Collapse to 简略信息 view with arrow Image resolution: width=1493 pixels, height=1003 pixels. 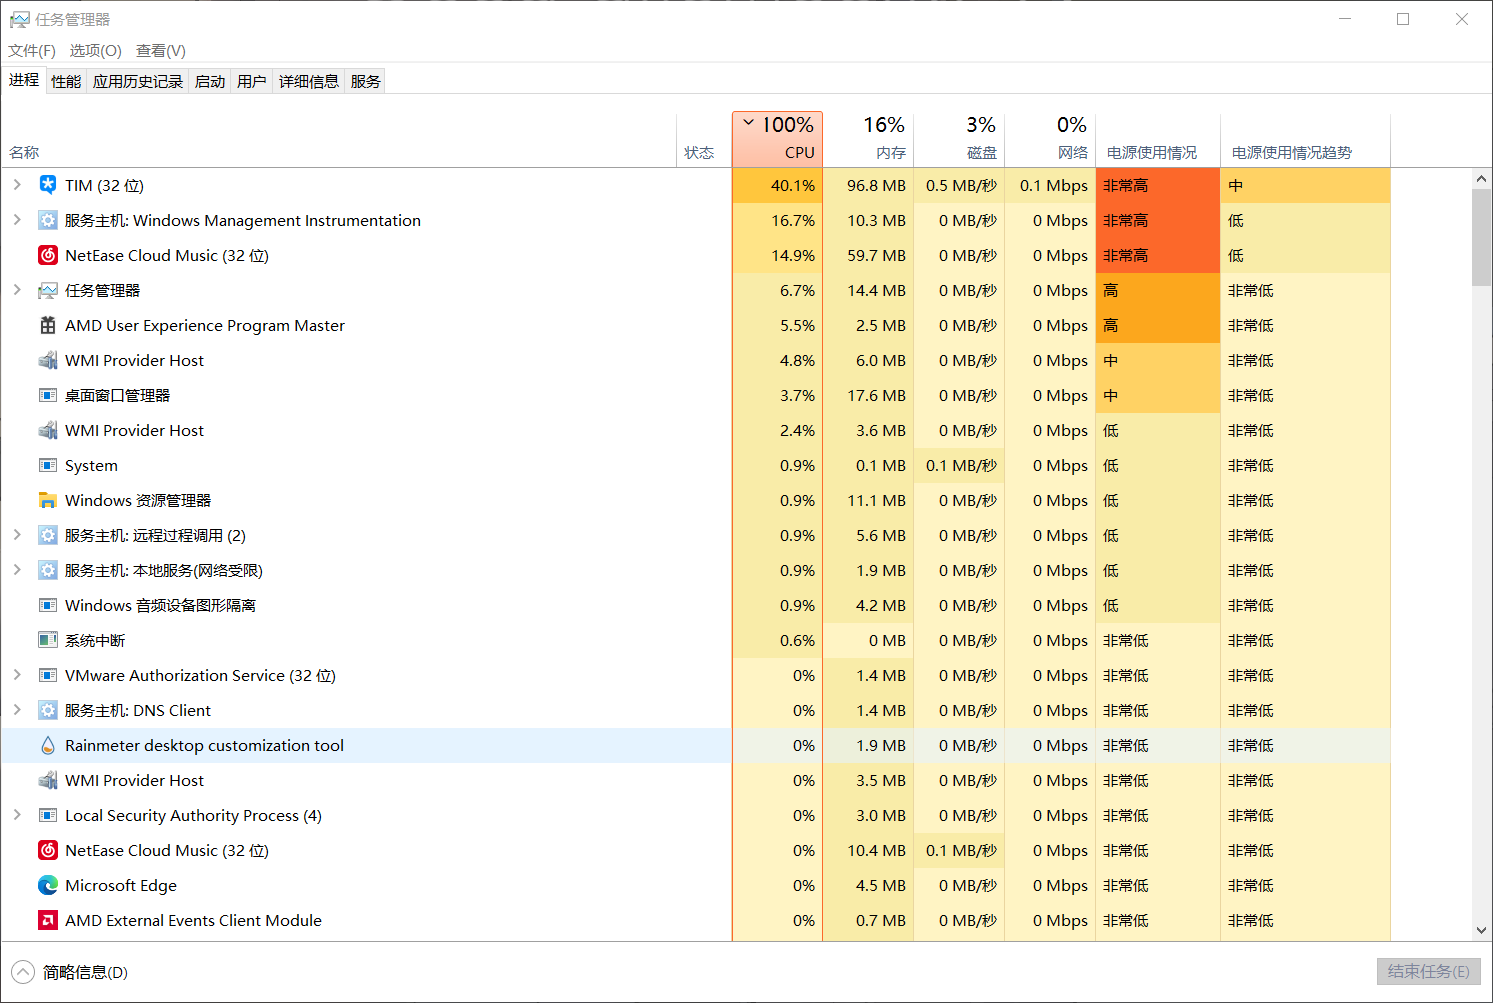pos(22,972)
